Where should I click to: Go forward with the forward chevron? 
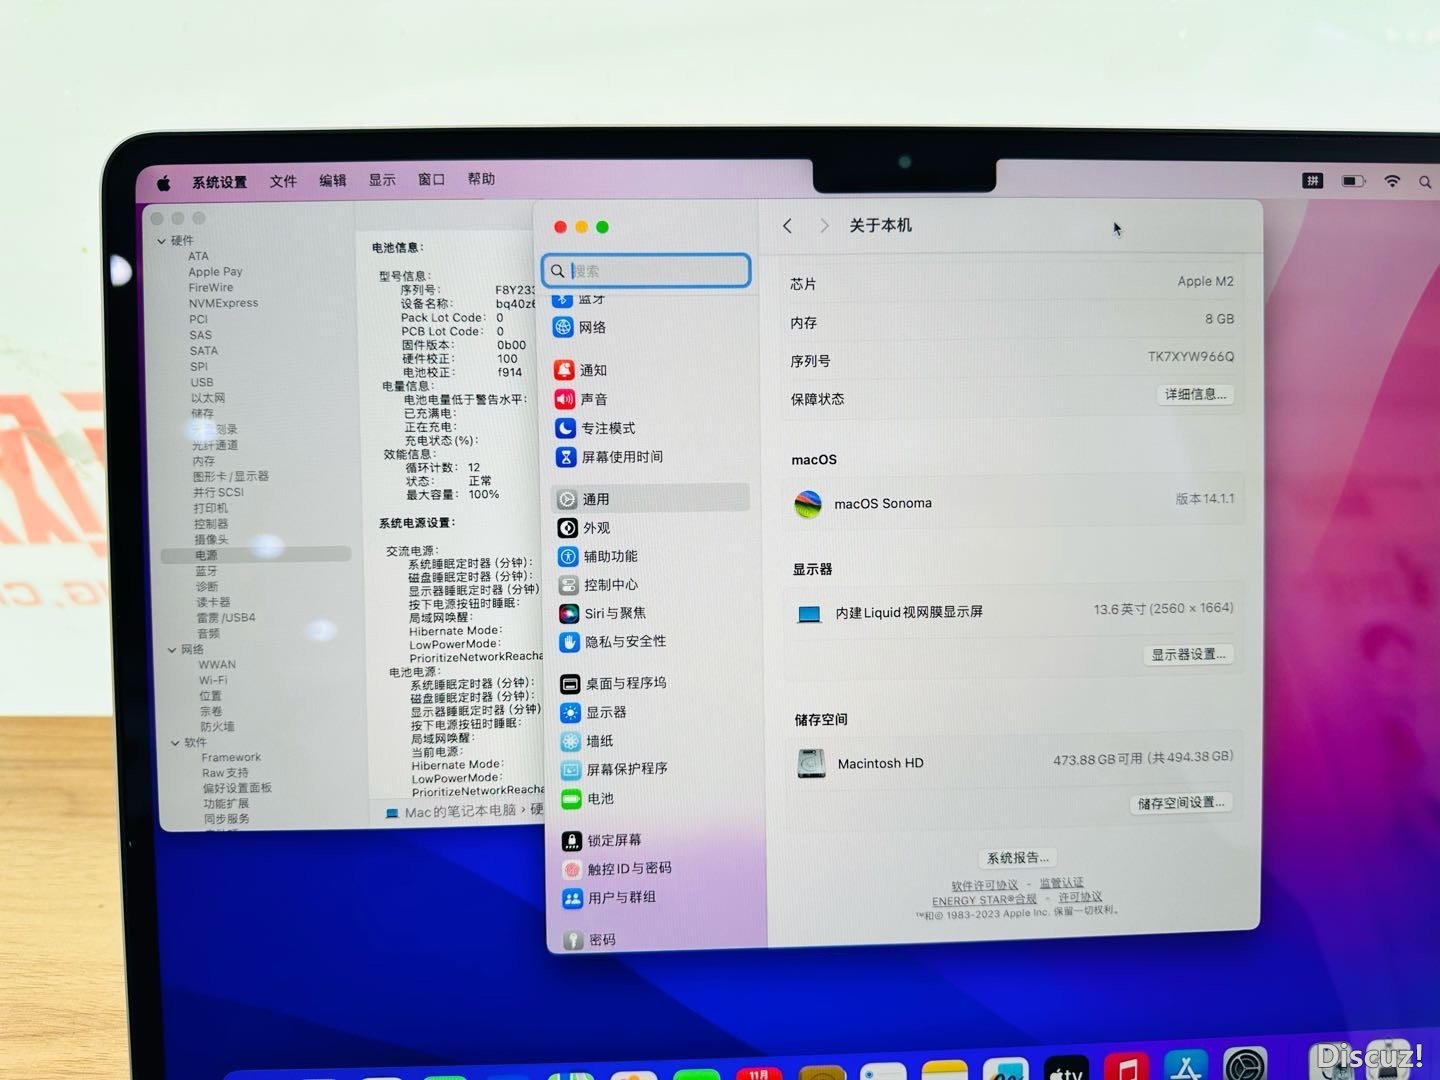824,226
